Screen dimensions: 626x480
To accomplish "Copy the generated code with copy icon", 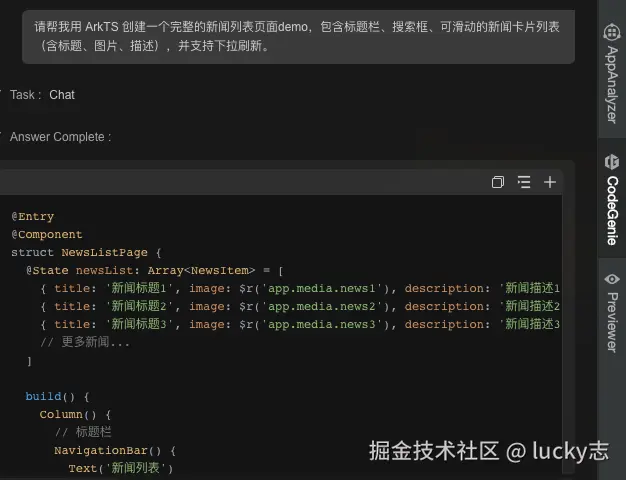I will (x=498, y=182).
